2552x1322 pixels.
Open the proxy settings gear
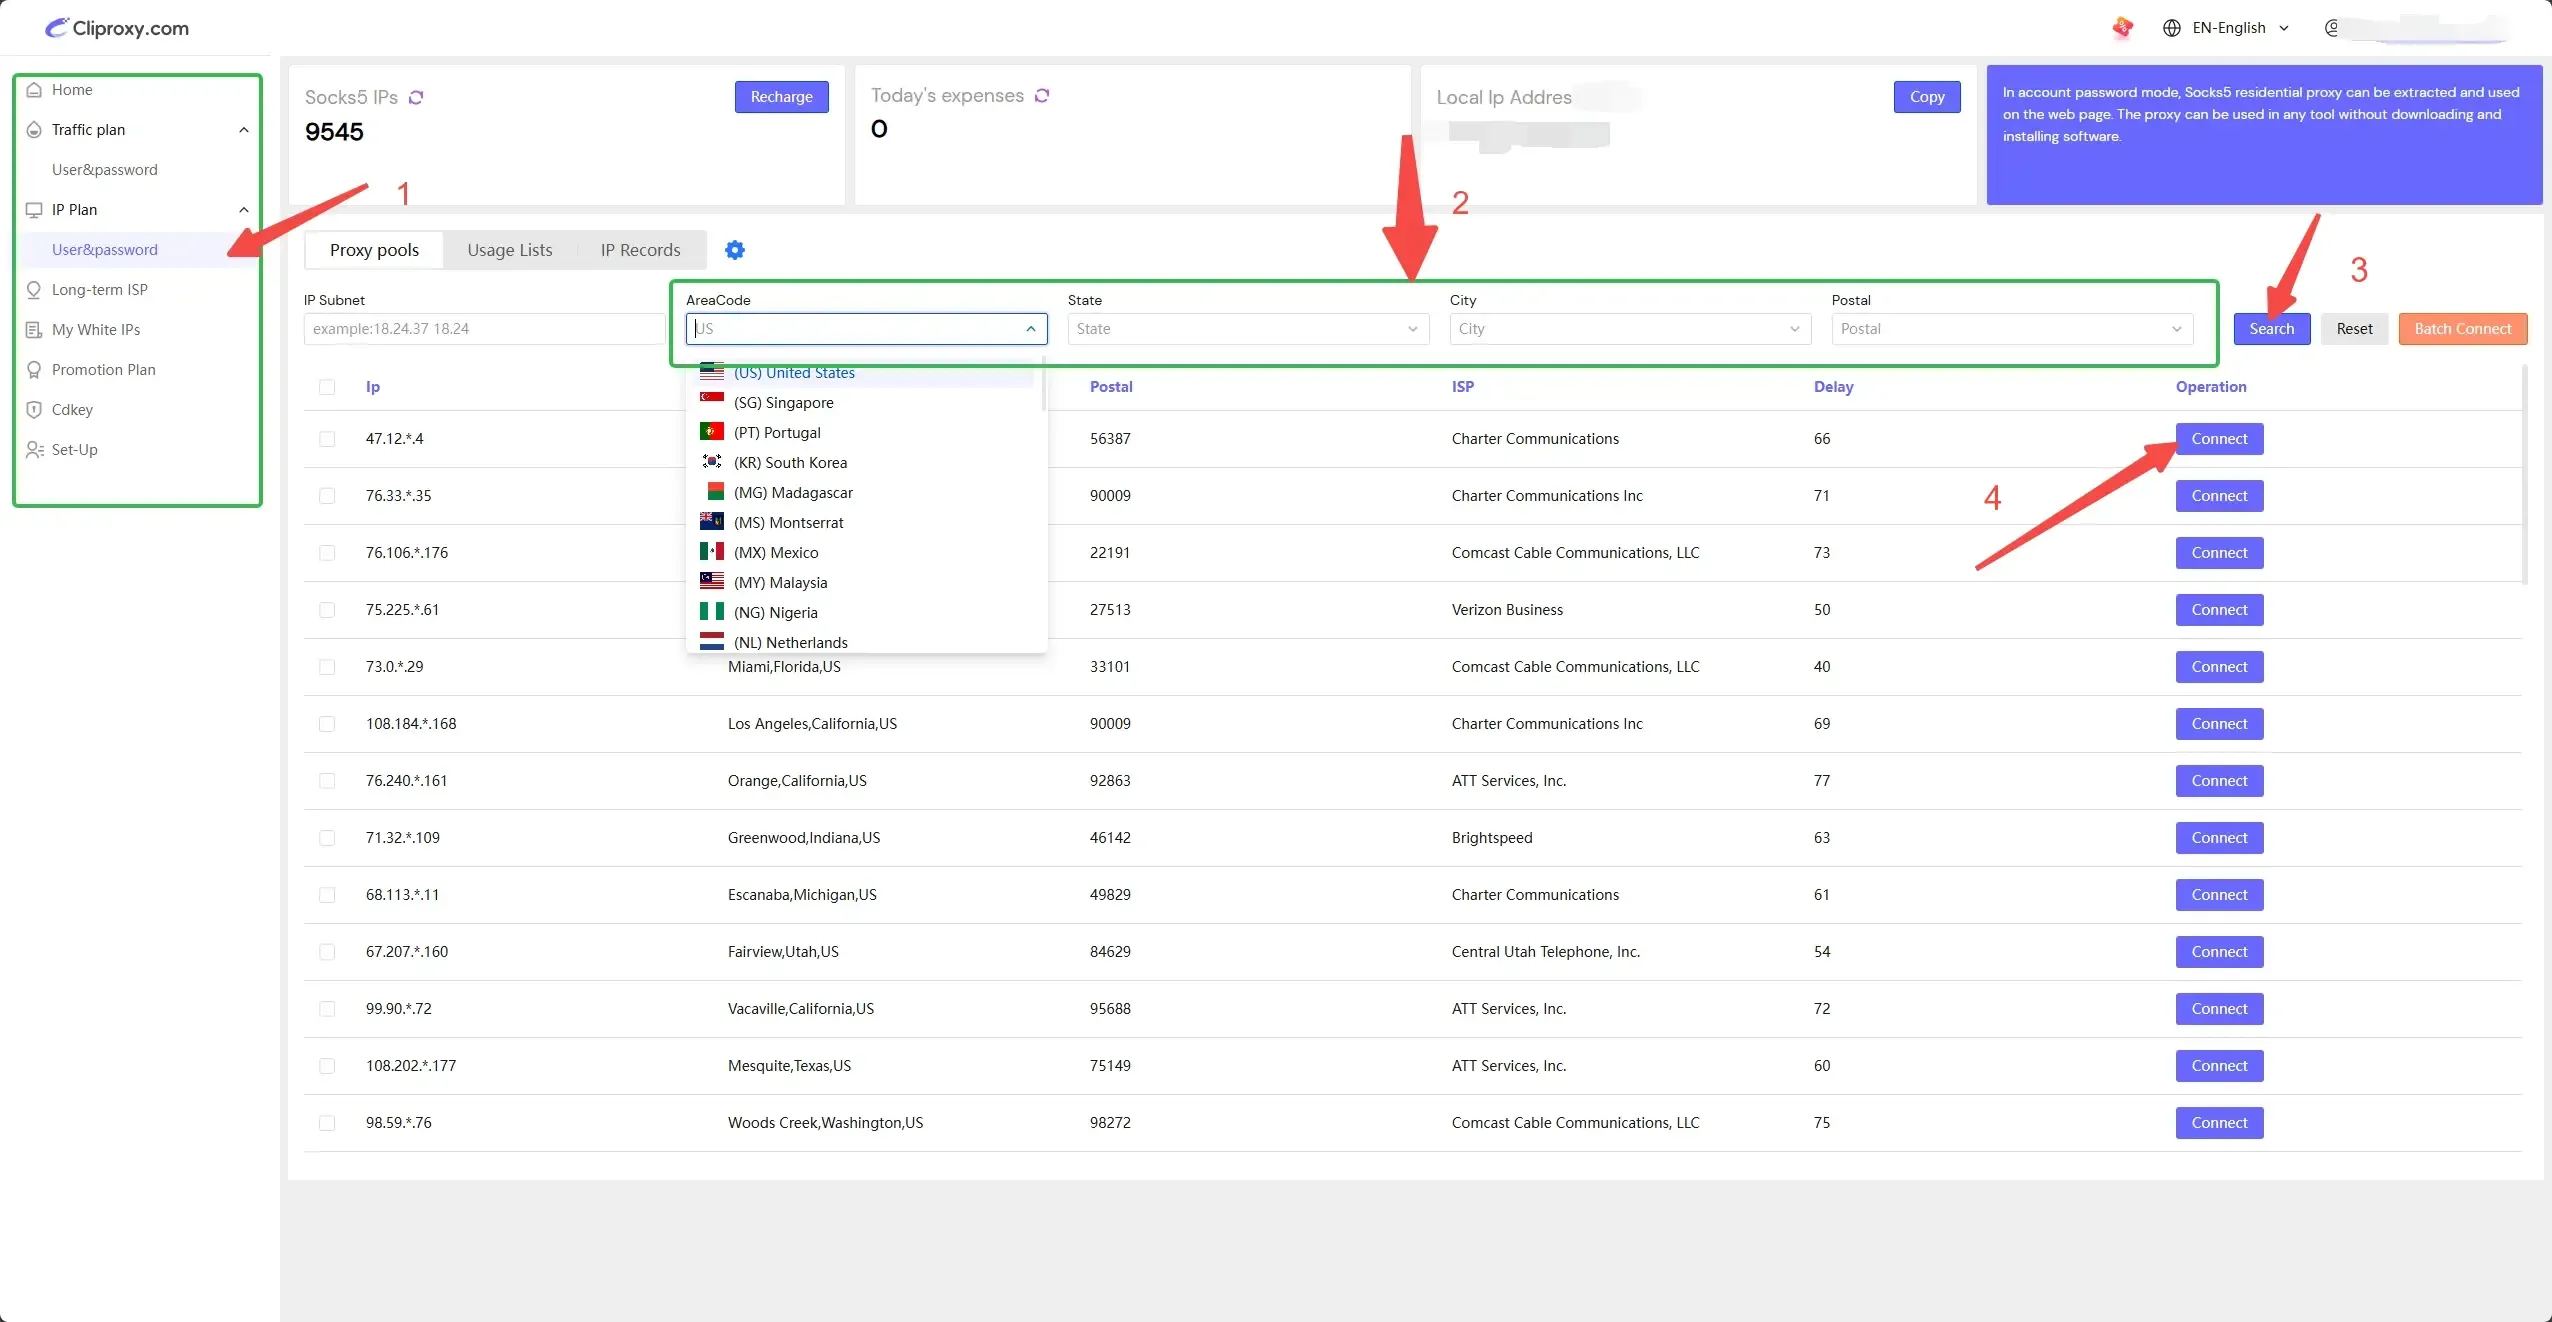(x=735, y=250)
